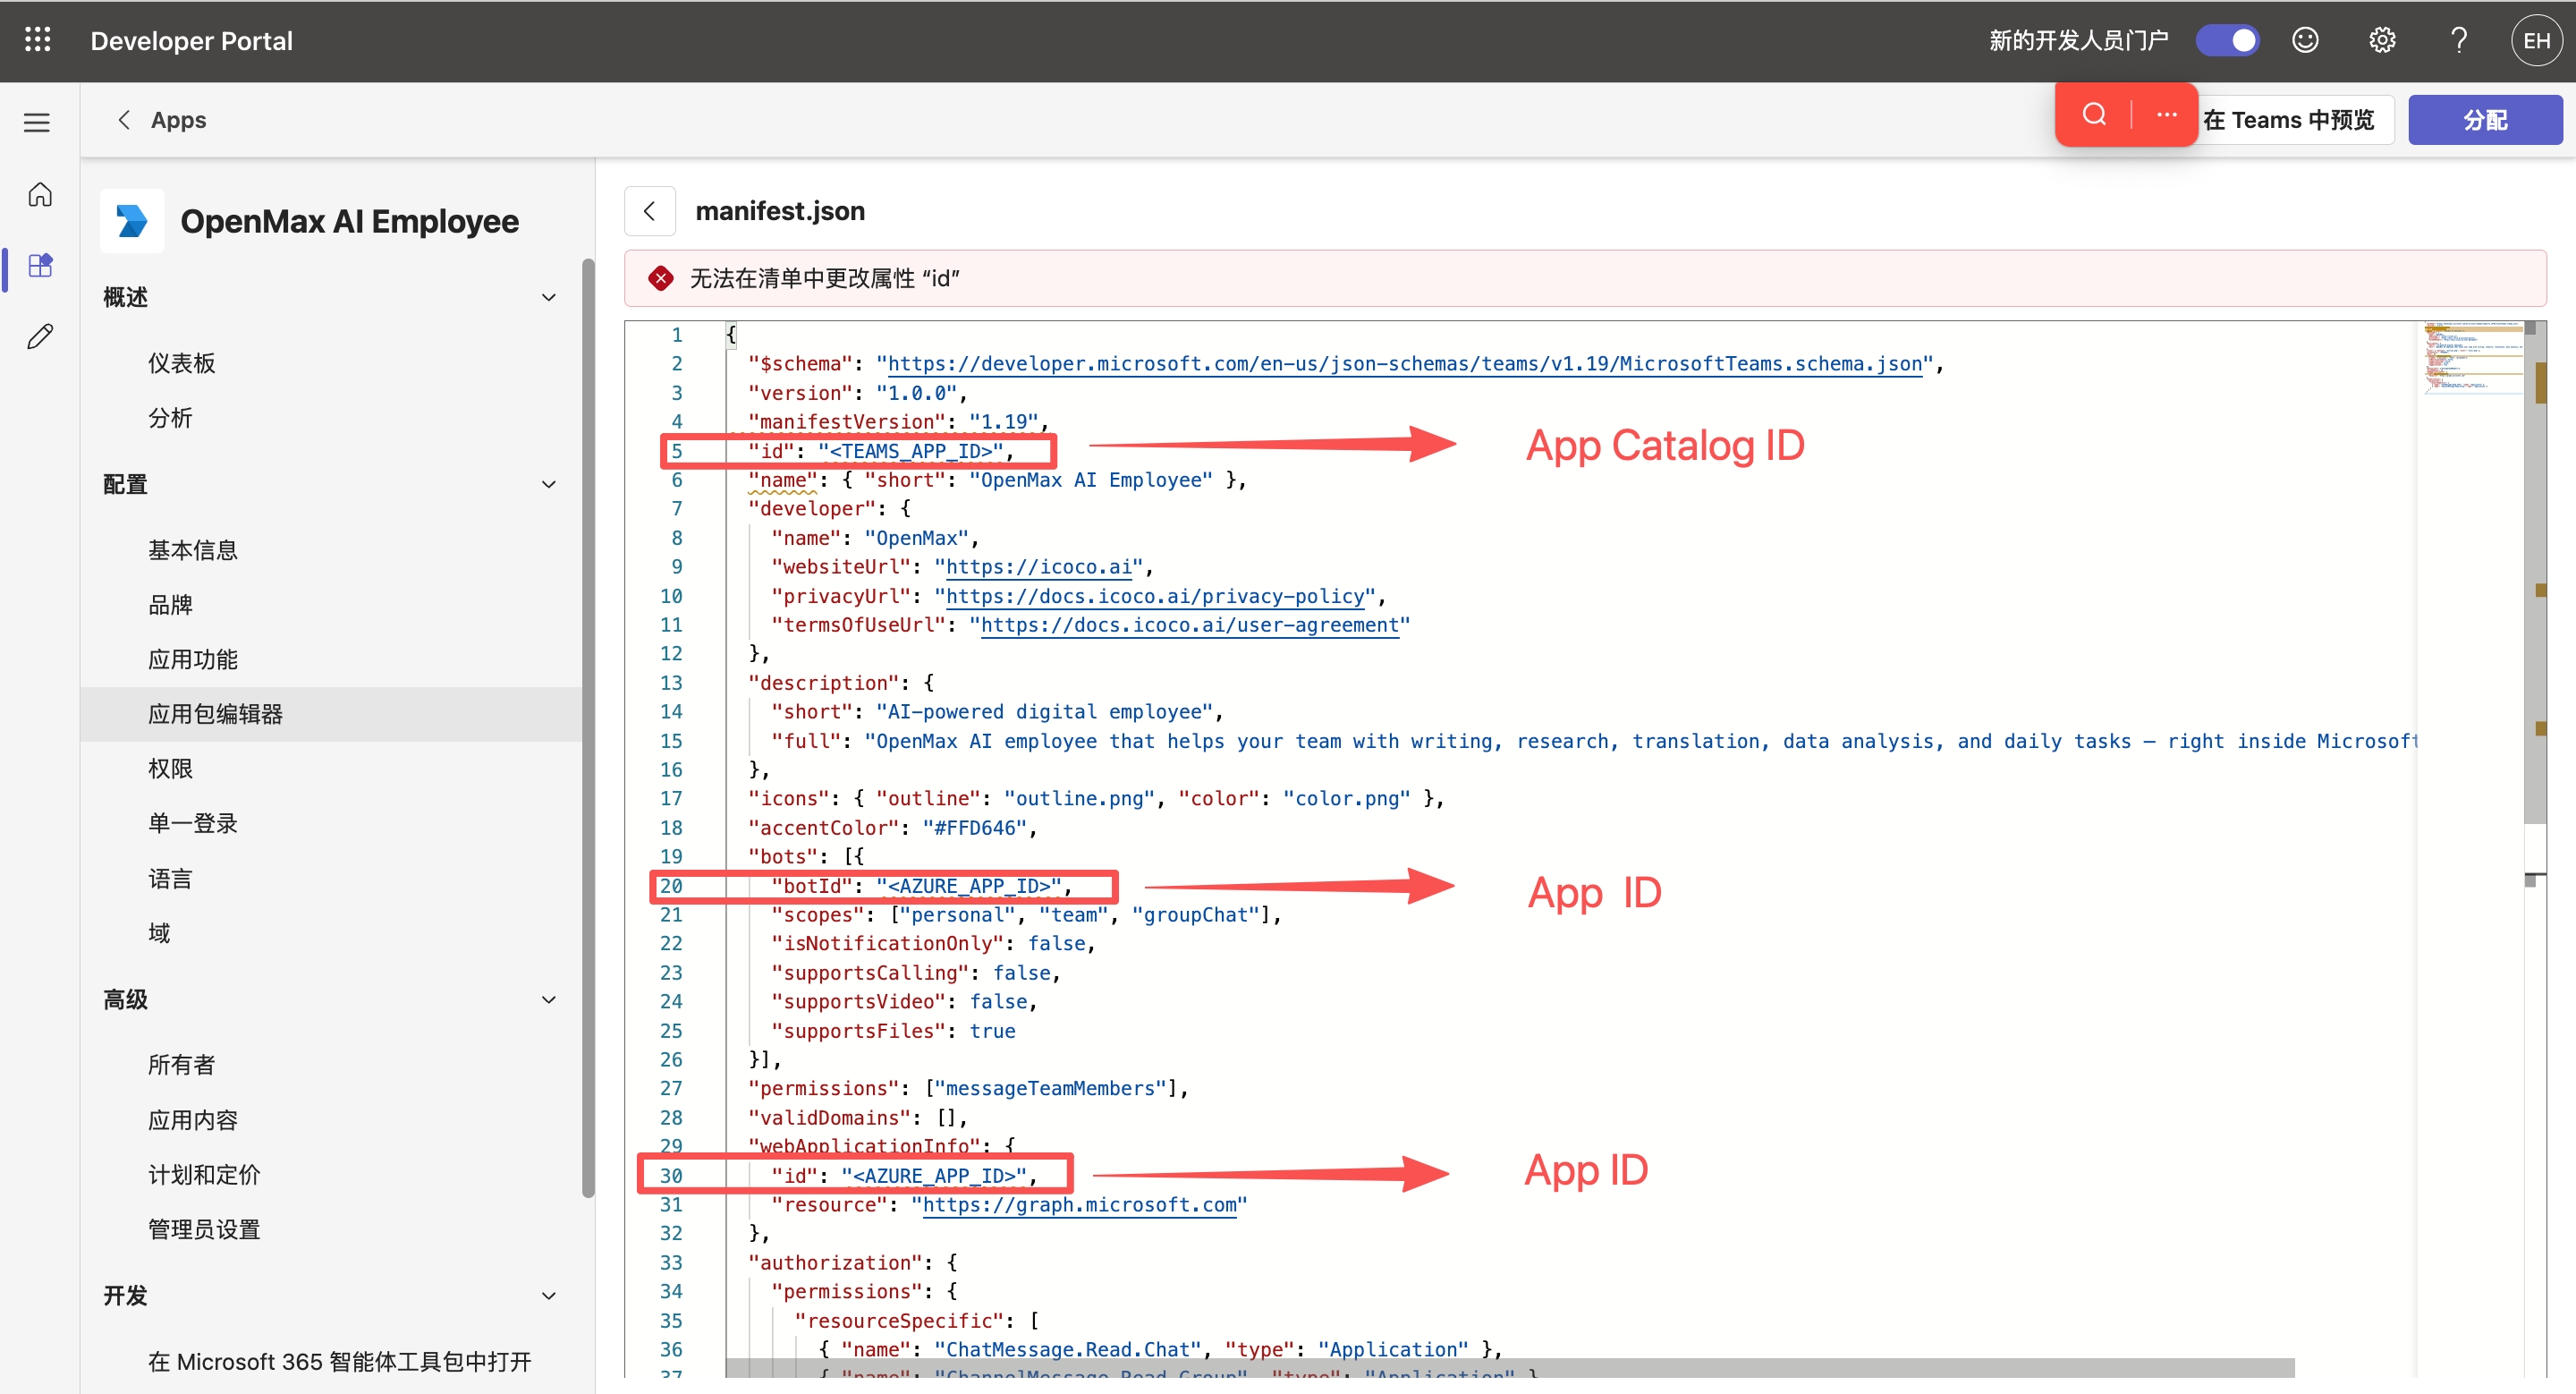This screenshot has width=2576, height=1394.
Task: Preview the app in Teams
Action: pos(2288,120)
